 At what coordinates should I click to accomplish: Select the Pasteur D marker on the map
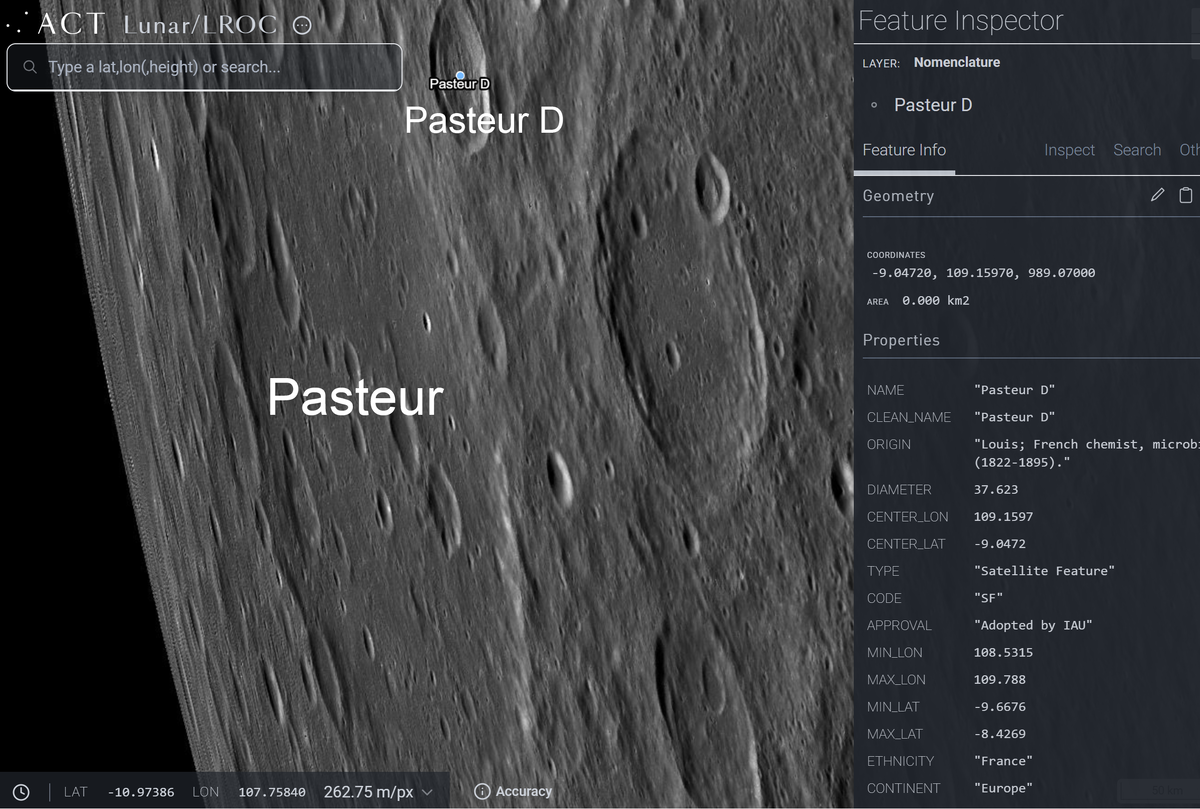tap(459, 75)
